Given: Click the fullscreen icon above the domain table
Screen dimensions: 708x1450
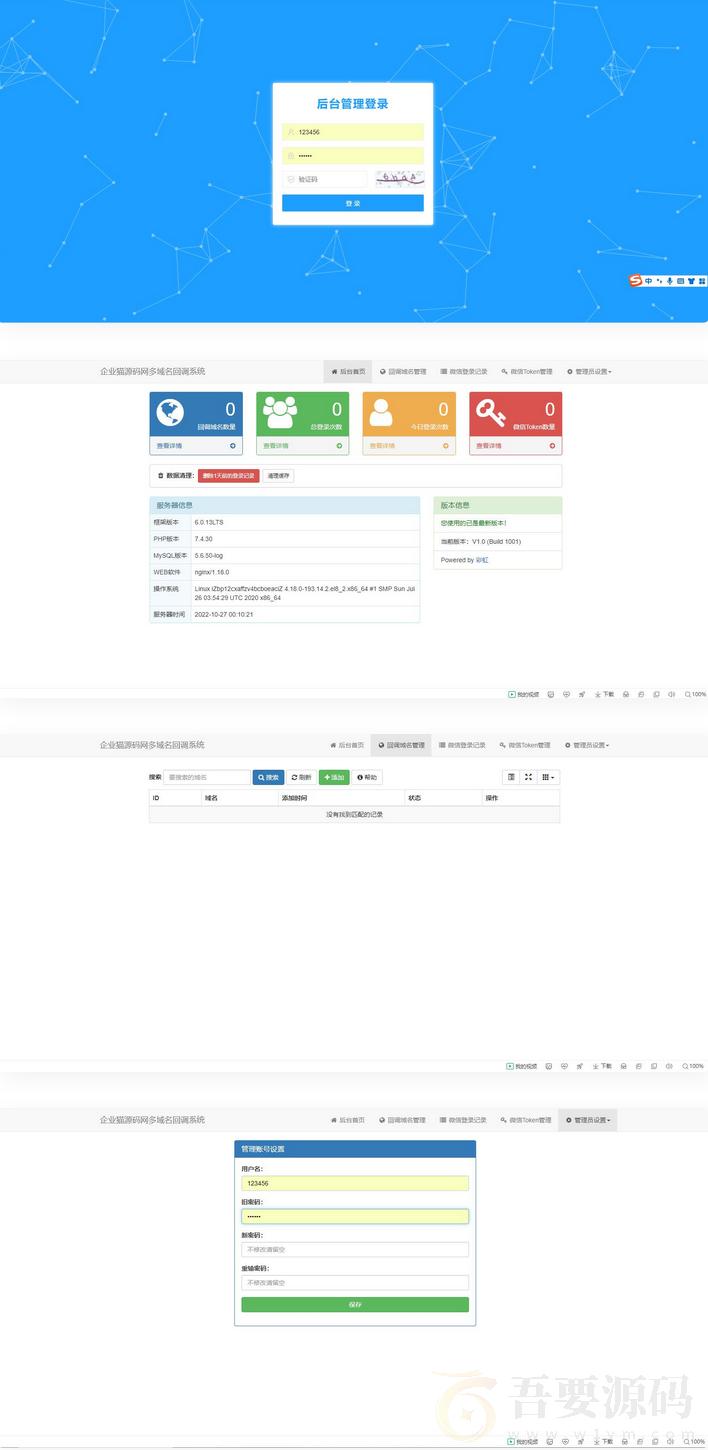Looking at the screenshot, I should click(529, 777).
